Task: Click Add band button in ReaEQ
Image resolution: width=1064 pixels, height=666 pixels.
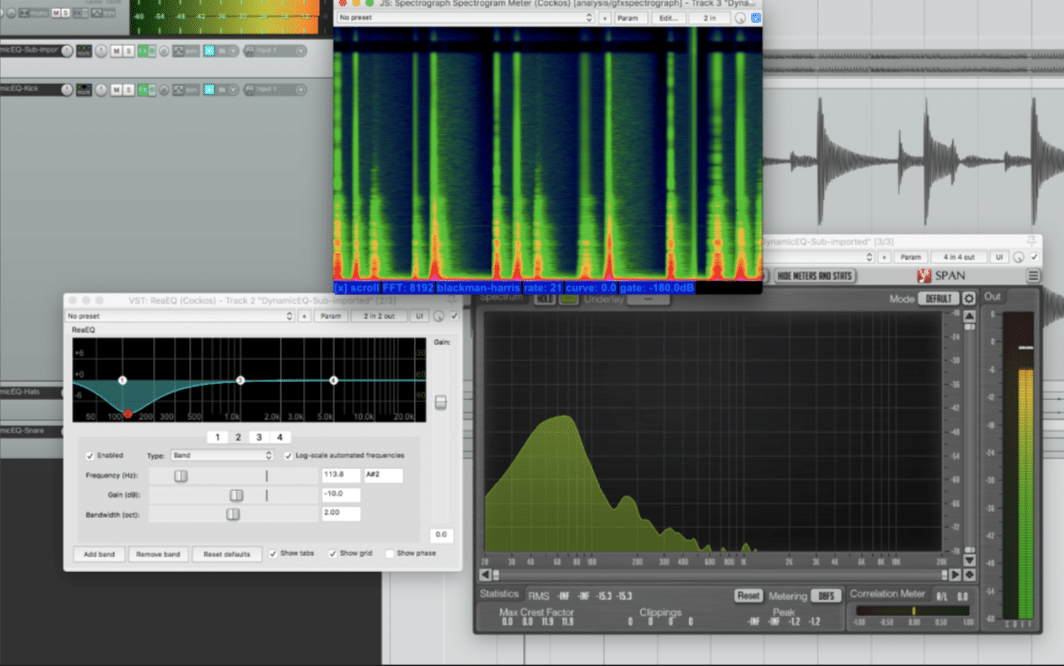Action: click(x=99, y=554)
